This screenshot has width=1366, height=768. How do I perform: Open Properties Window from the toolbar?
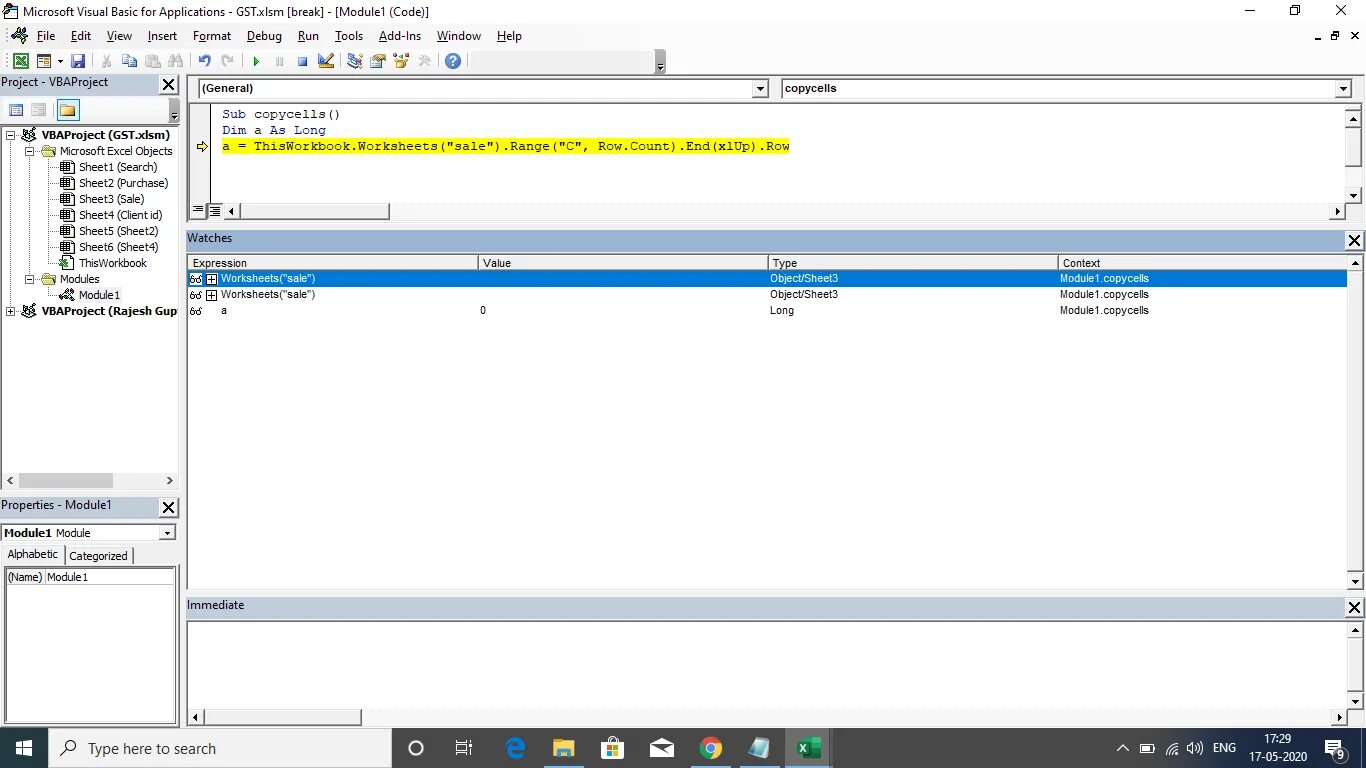pyautogui.click(x=378, y=61)
